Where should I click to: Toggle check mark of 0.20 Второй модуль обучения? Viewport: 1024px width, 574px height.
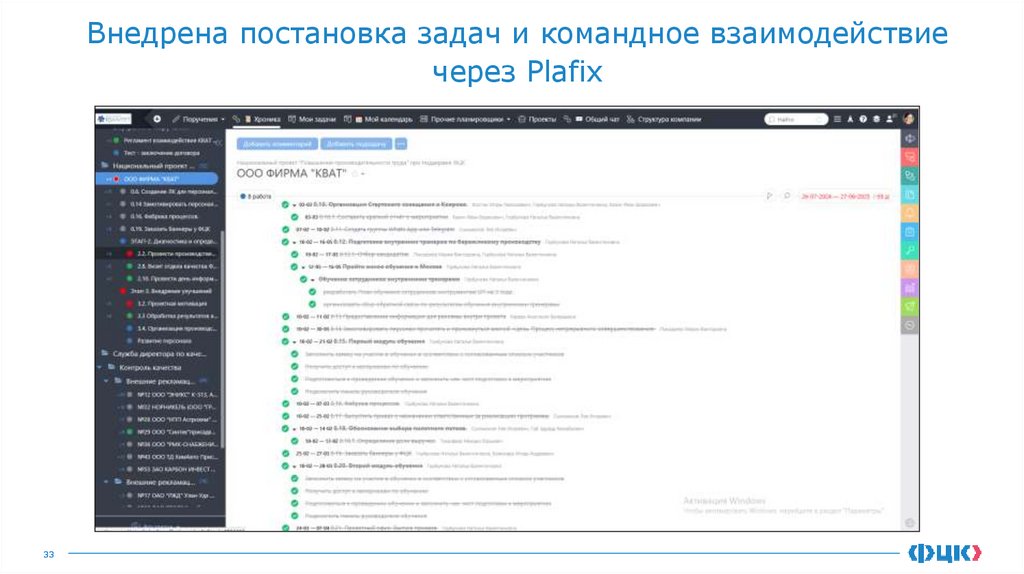(x=285, y=466)
